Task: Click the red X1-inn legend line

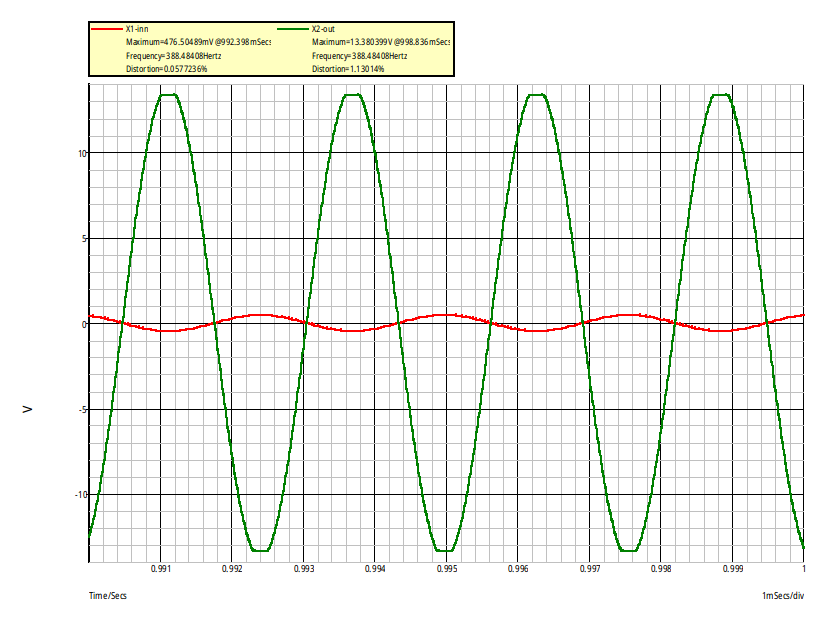Action: pyautogui.click(x=107, y=29)
